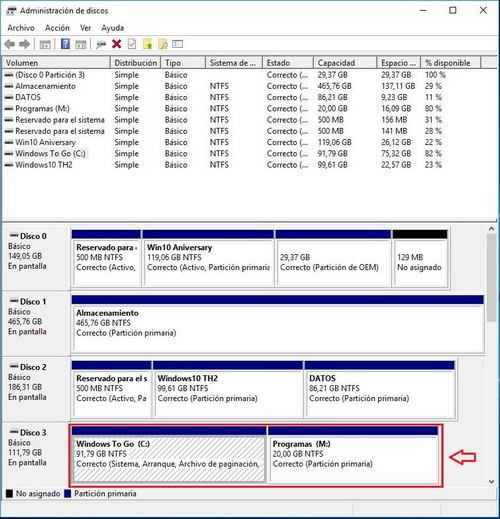Select the Windows10 TH2 row in the volume list

click(x=242, y=165)
